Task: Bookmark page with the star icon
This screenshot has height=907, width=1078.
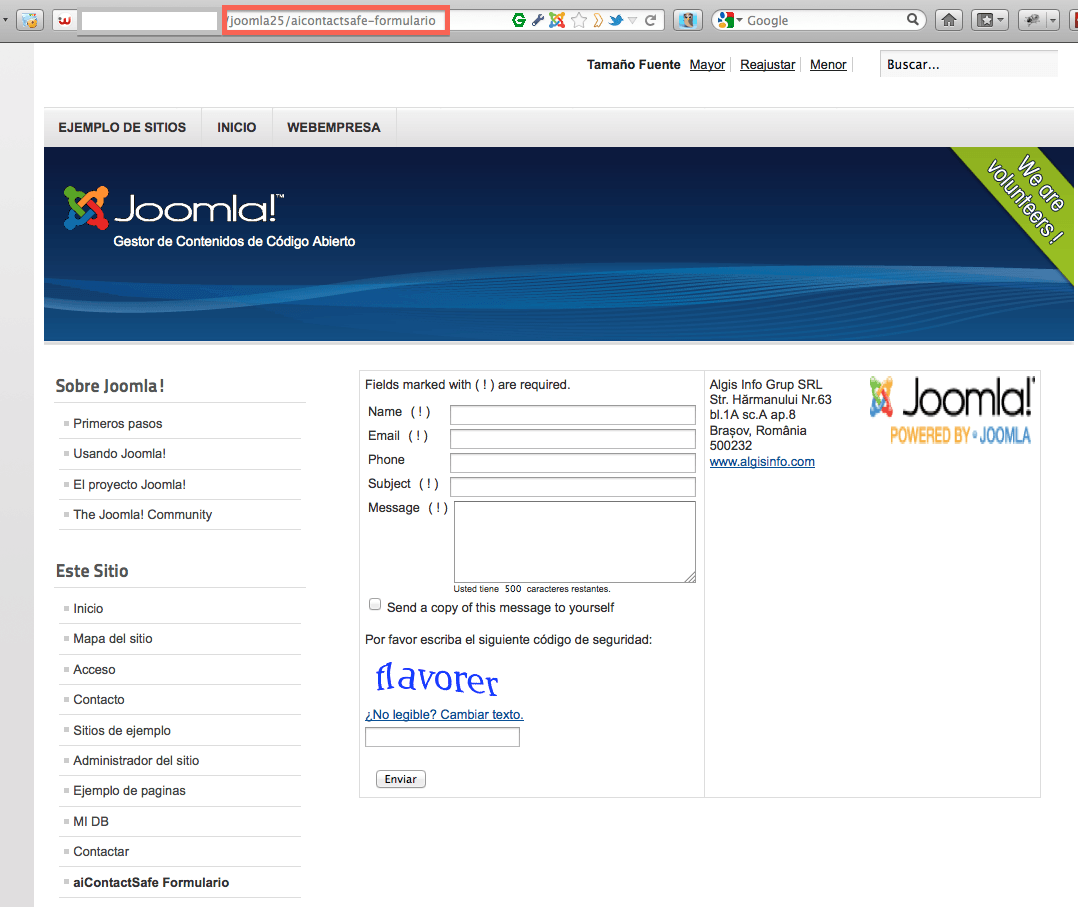Action: (x=579, y=21)
